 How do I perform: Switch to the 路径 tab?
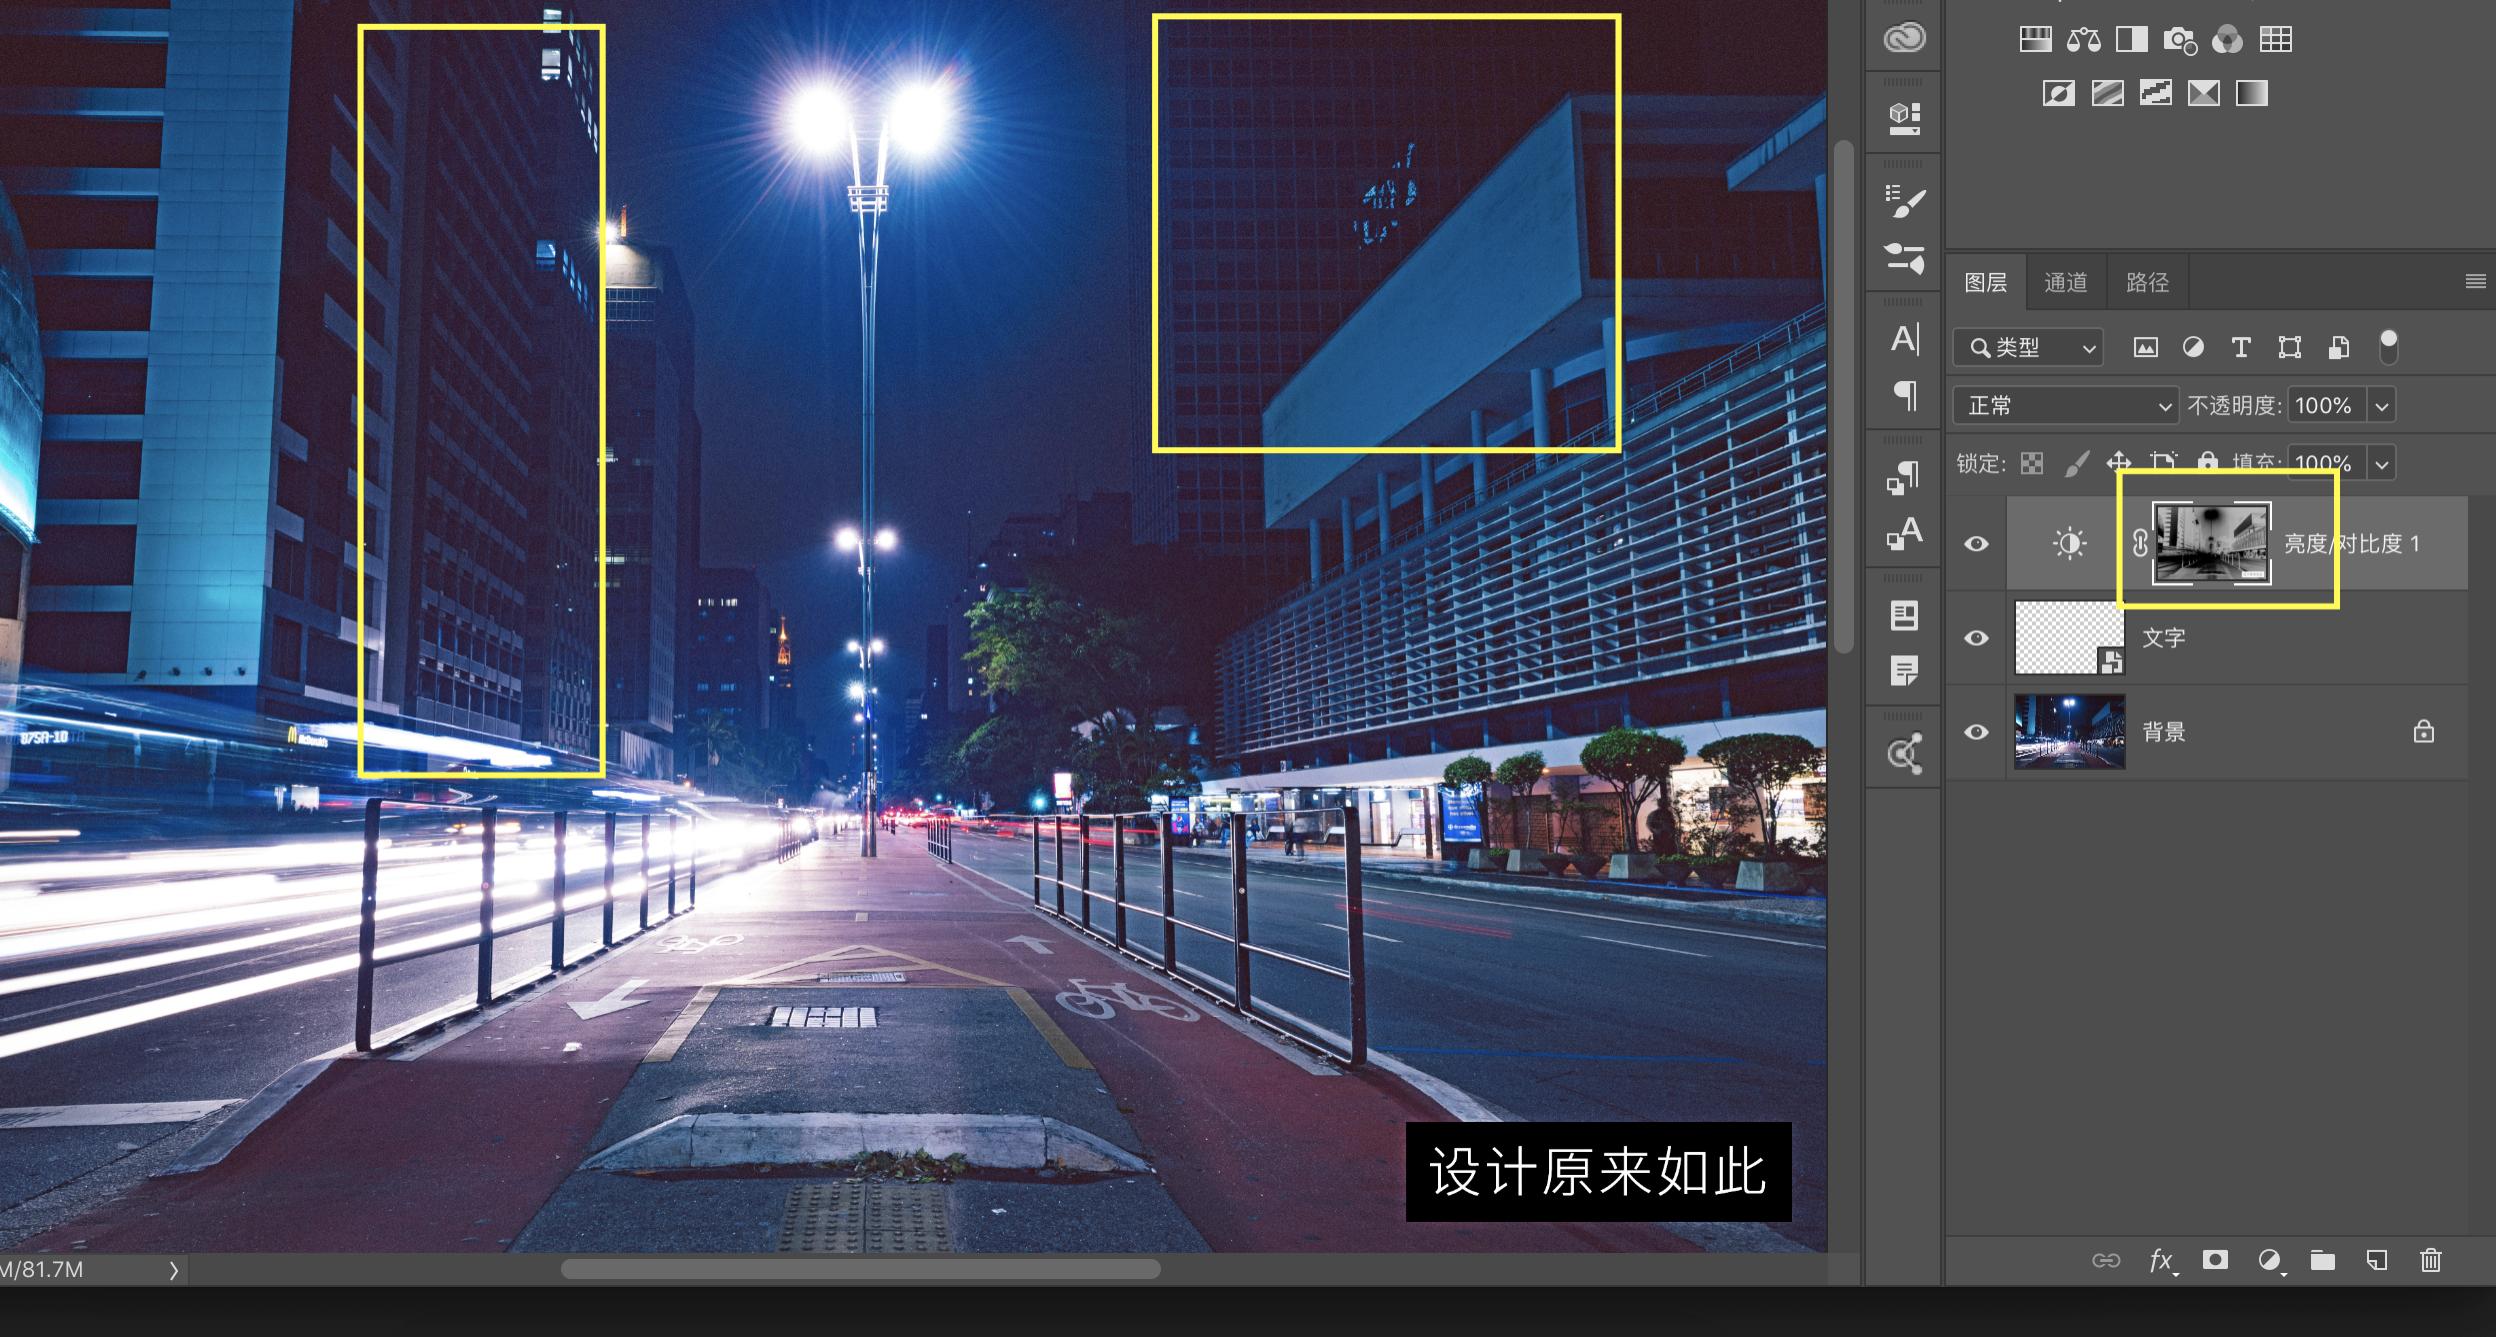tap(2147, 282)
